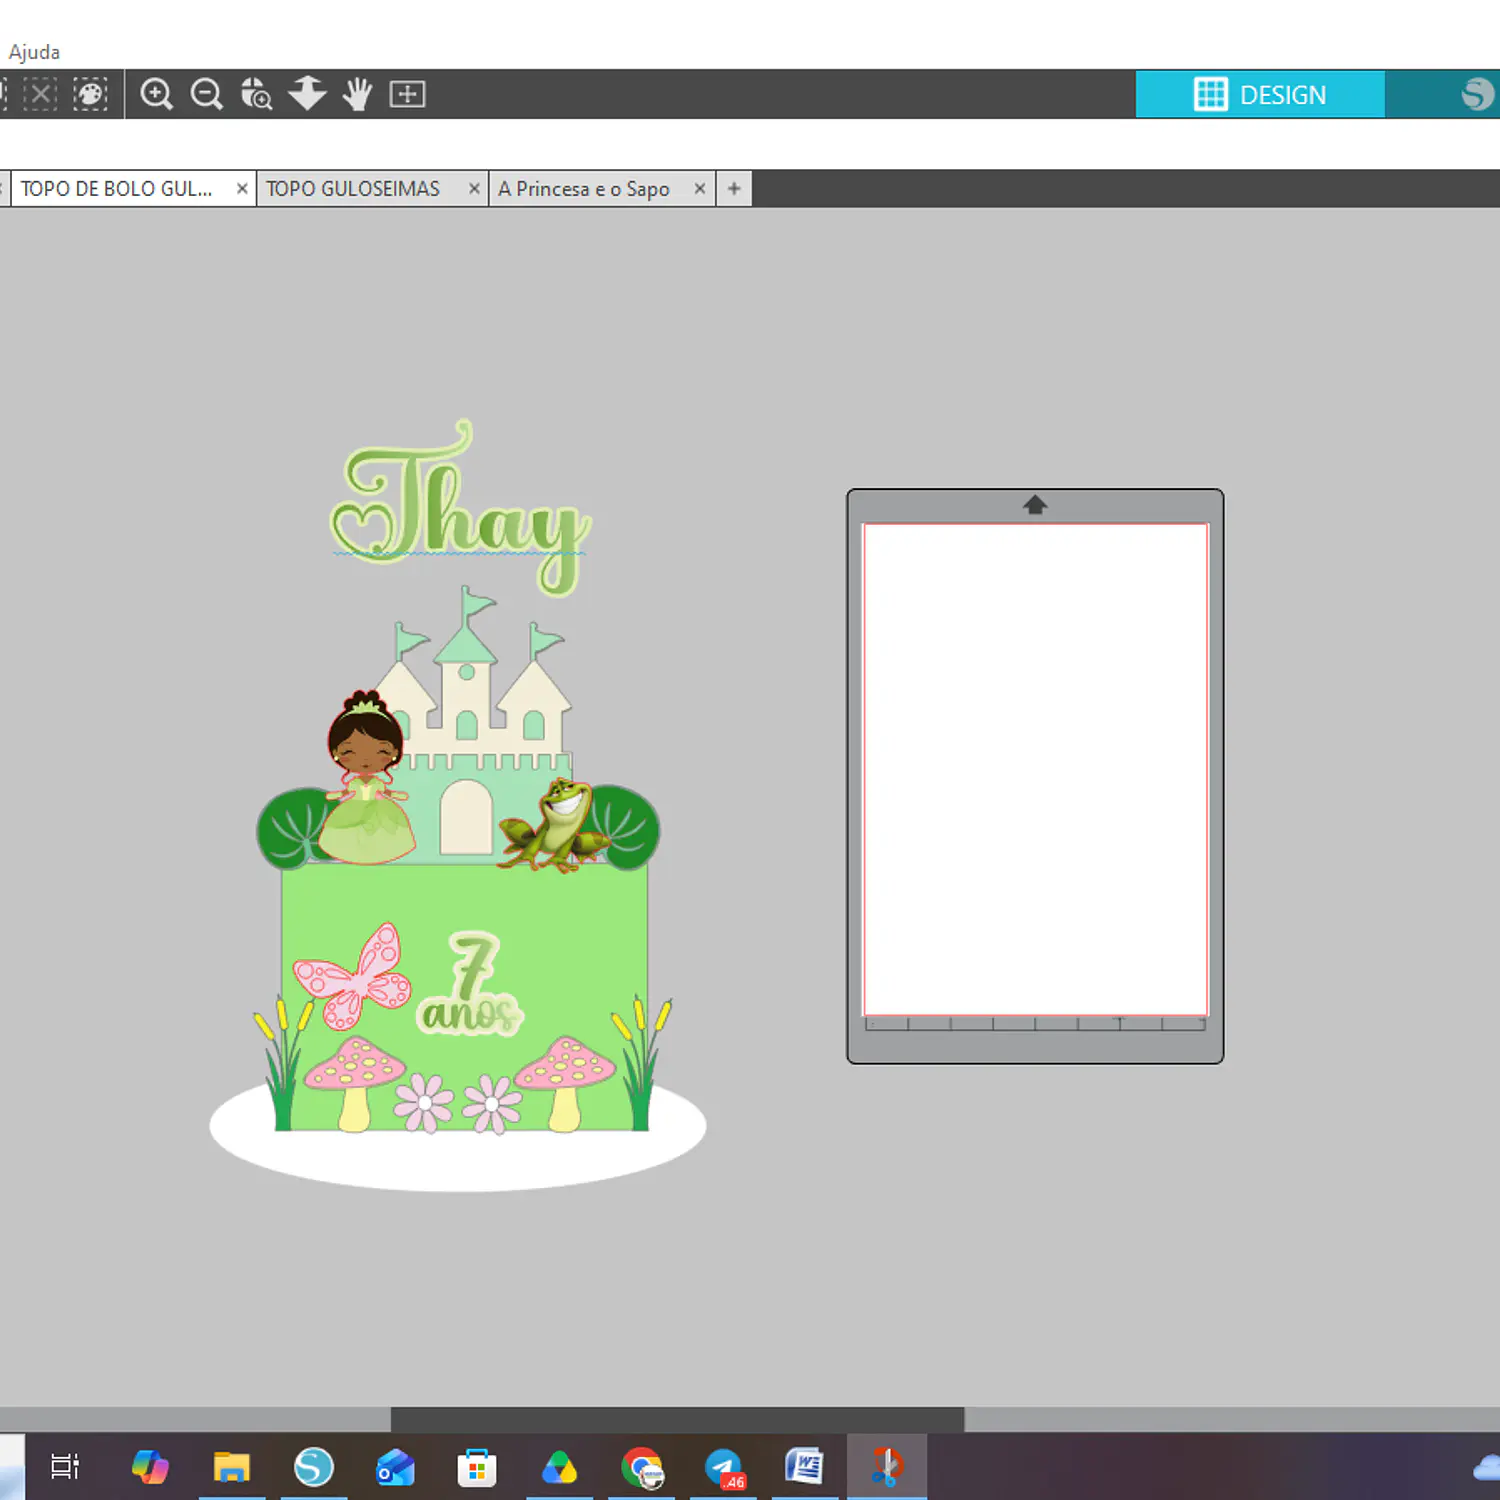The image size is (1500, 1500).
Task: Close the TOPO GULOSEIMAS tab
Action: [x=474, y=188]
